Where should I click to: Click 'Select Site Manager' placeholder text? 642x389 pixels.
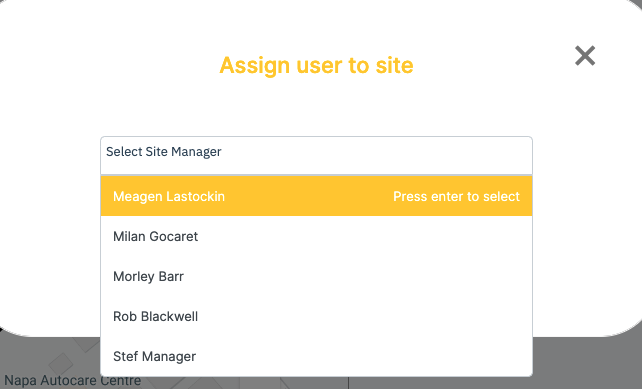164,152
